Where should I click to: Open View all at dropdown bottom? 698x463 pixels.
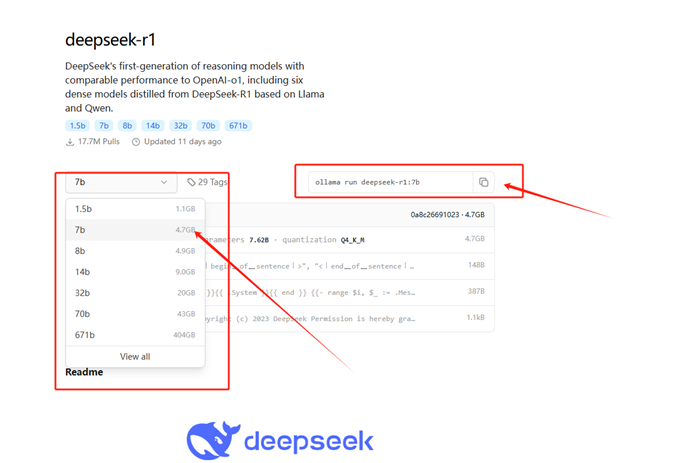point(135,357)
